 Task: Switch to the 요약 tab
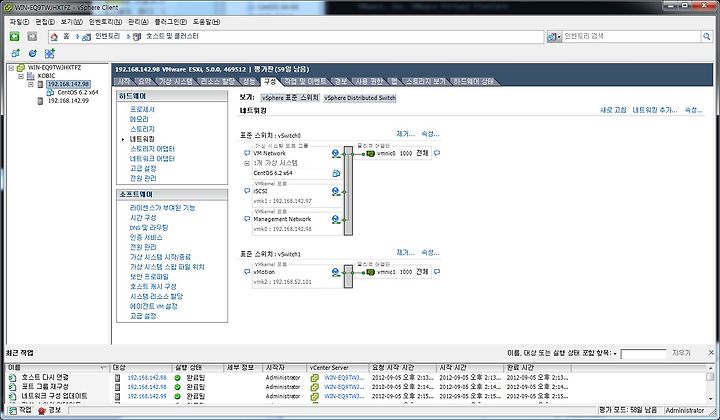click(145, 82)
